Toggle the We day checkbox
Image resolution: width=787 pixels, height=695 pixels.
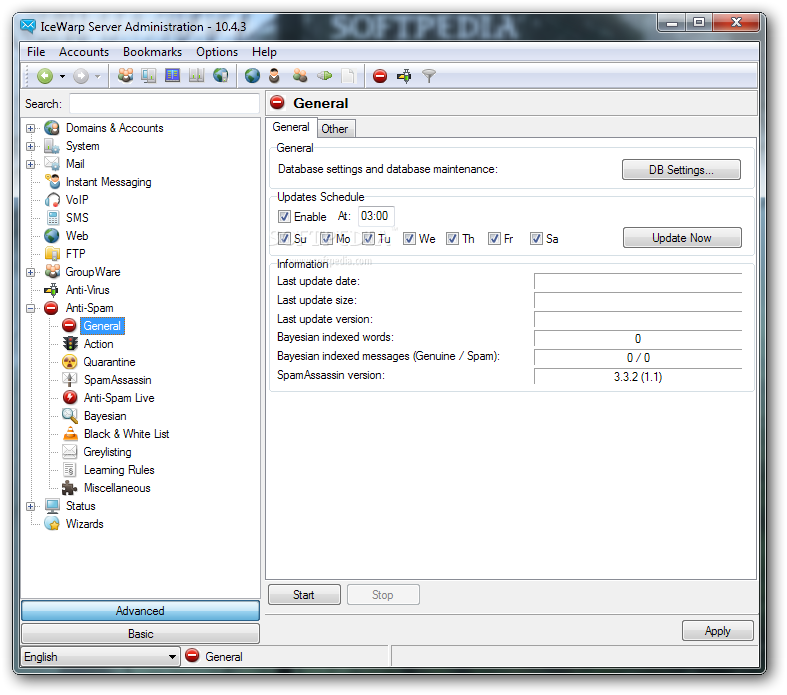pyautogui.click(x=410, y=238)
